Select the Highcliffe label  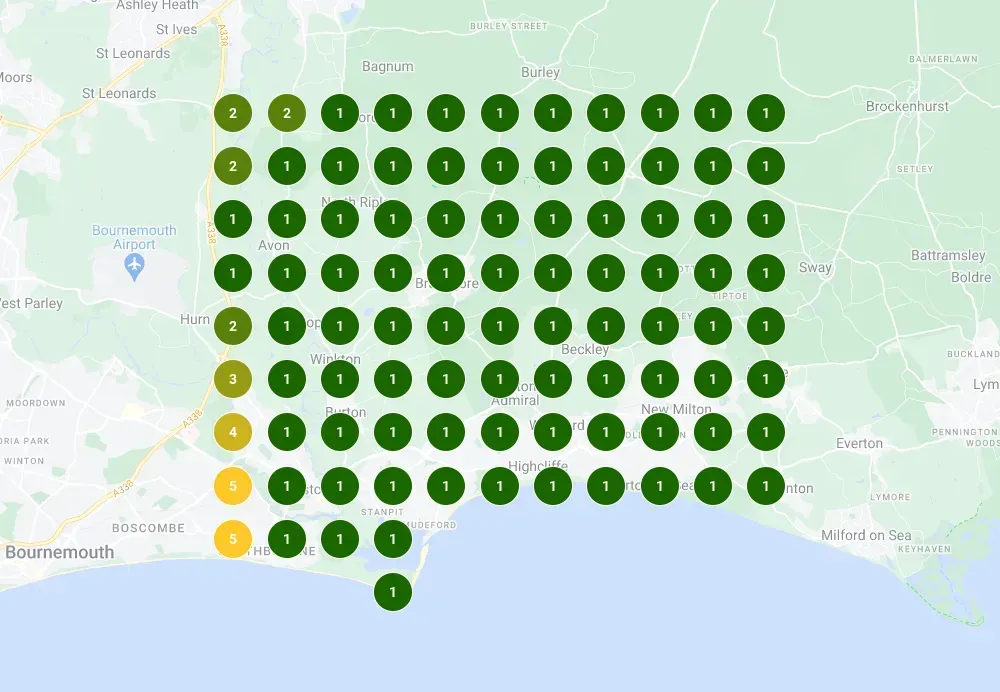(x=538, y=467)
